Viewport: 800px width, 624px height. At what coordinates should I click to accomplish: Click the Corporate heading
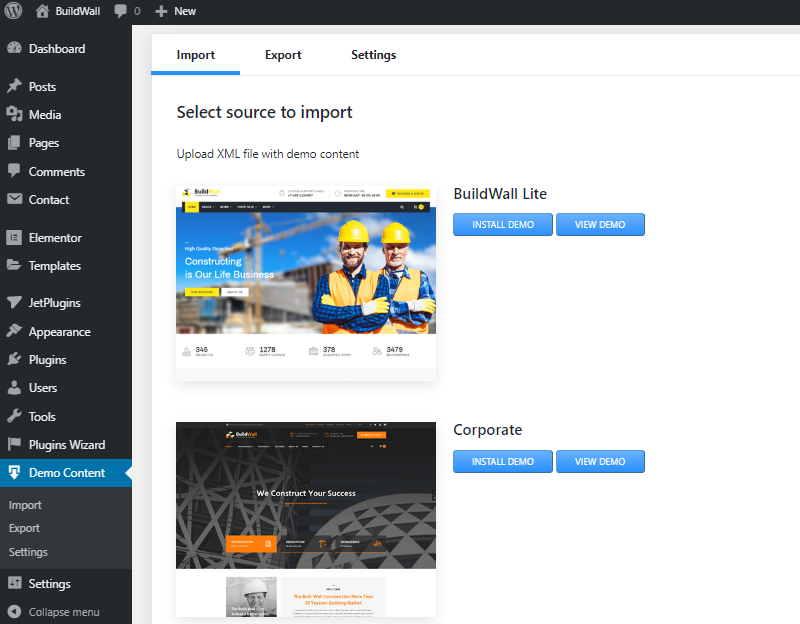tap(488, 430)
